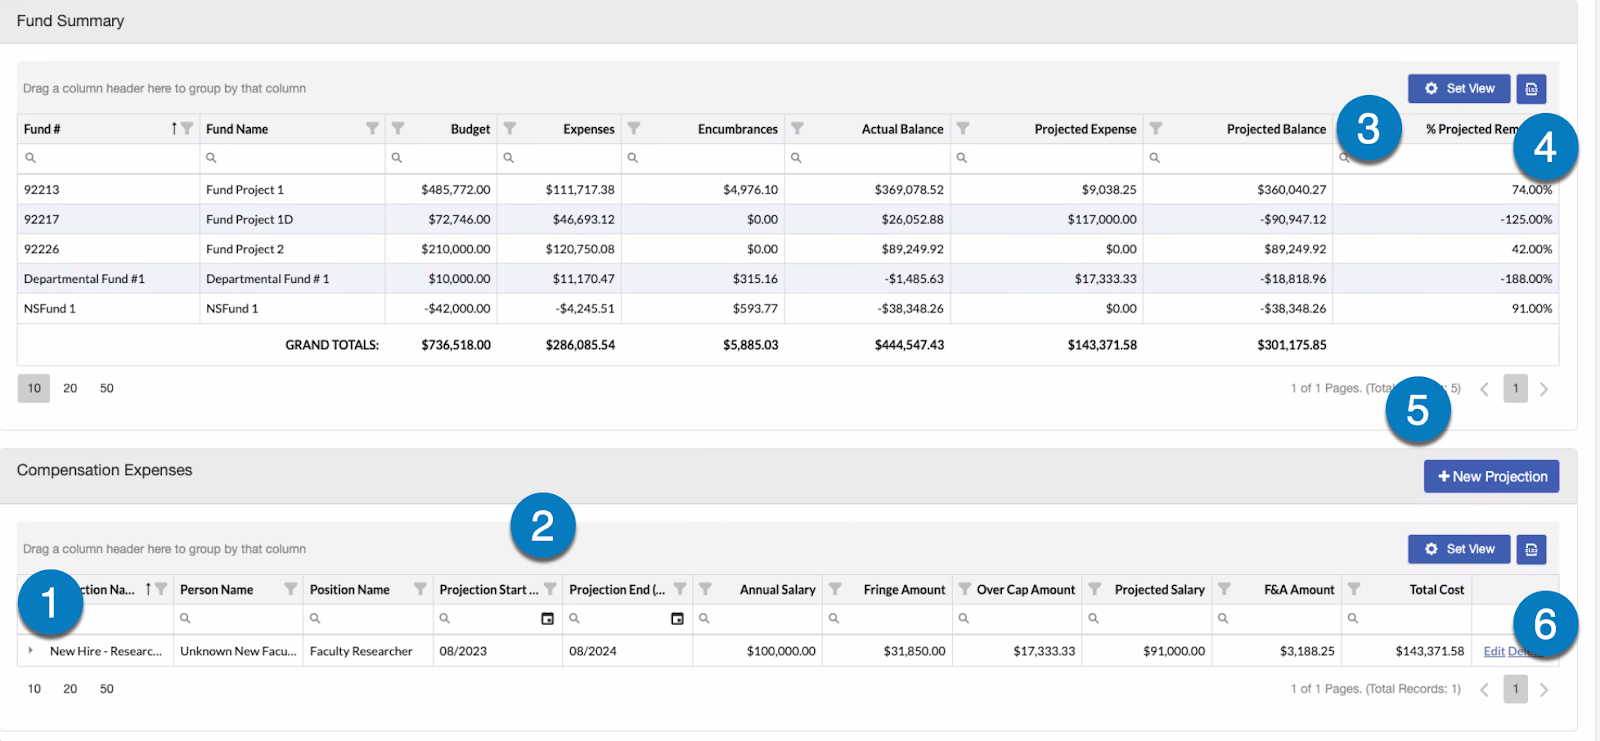Viewport: 1600px width, 741px height.
Task: Click the New Projection button
Action: [x=1491, y=477]
